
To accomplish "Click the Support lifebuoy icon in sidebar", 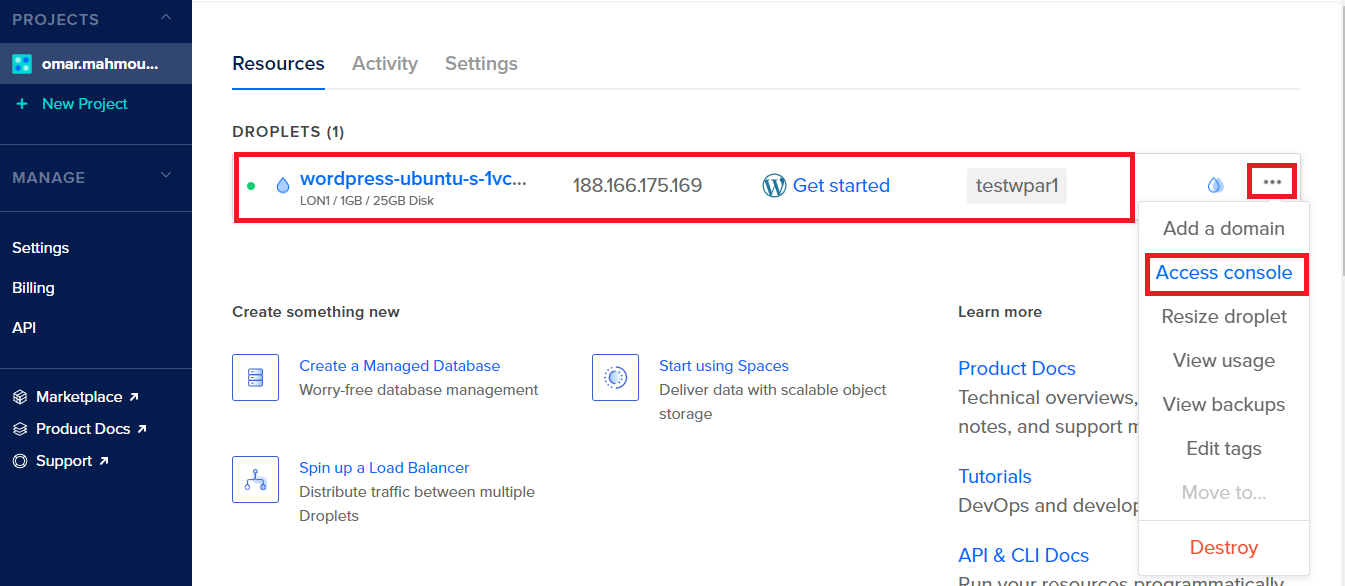I will pos(20,461).
